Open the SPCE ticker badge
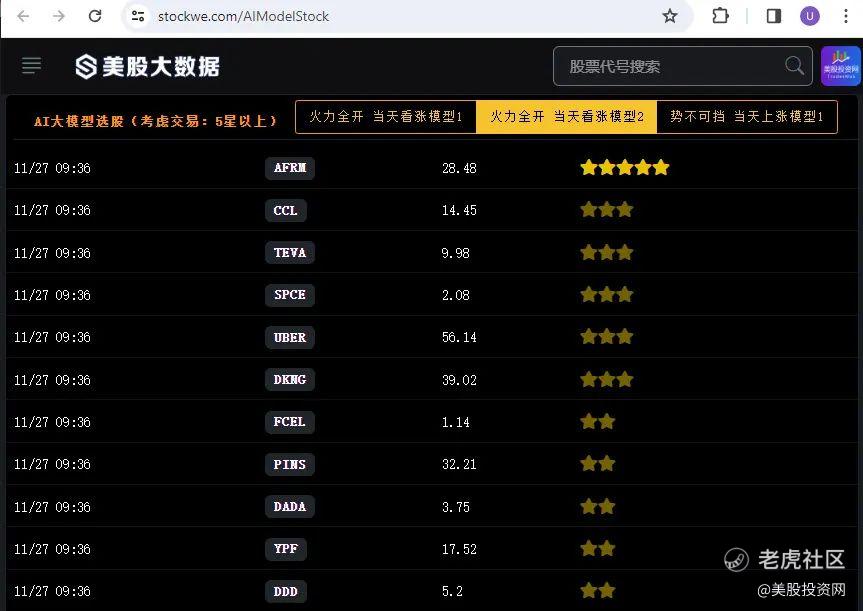863x611 pixels. (290, 295)
